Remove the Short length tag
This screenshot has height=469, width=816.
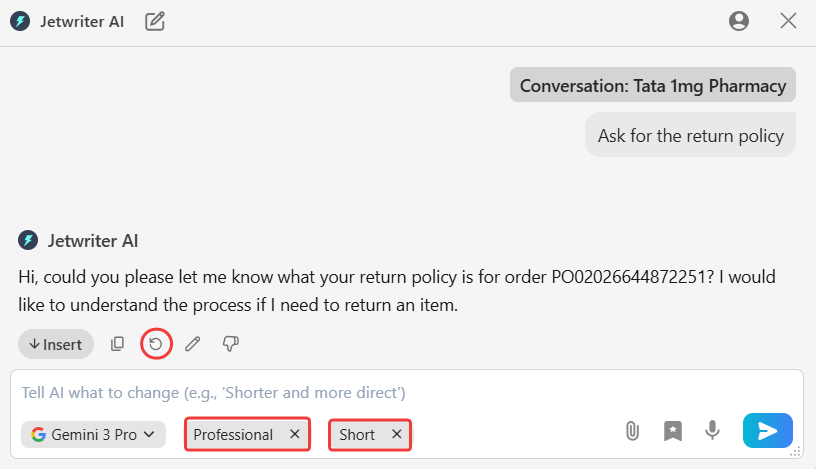click(x=396, y=434)
